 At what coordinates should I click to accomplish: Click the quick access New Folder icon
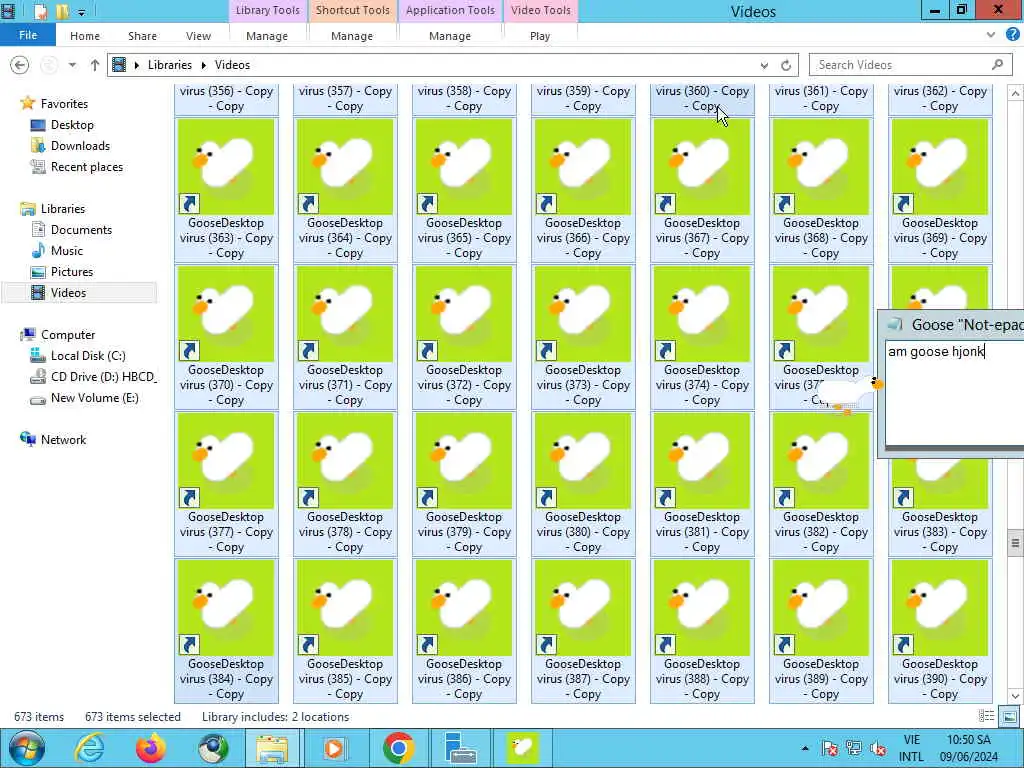(x=63, y=11)
